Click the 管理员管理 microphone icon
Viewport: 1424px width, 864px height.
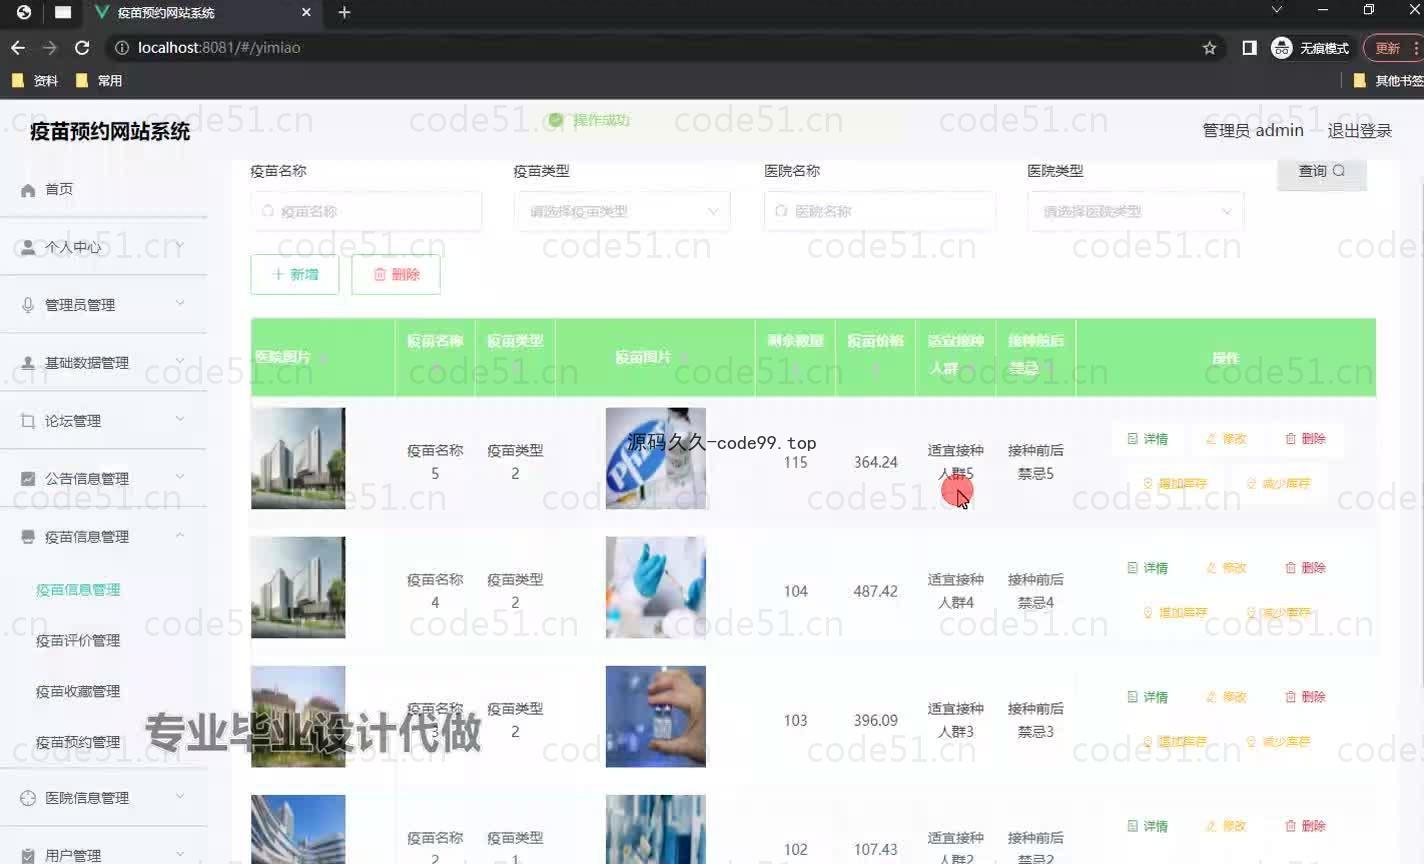[28, 305]
